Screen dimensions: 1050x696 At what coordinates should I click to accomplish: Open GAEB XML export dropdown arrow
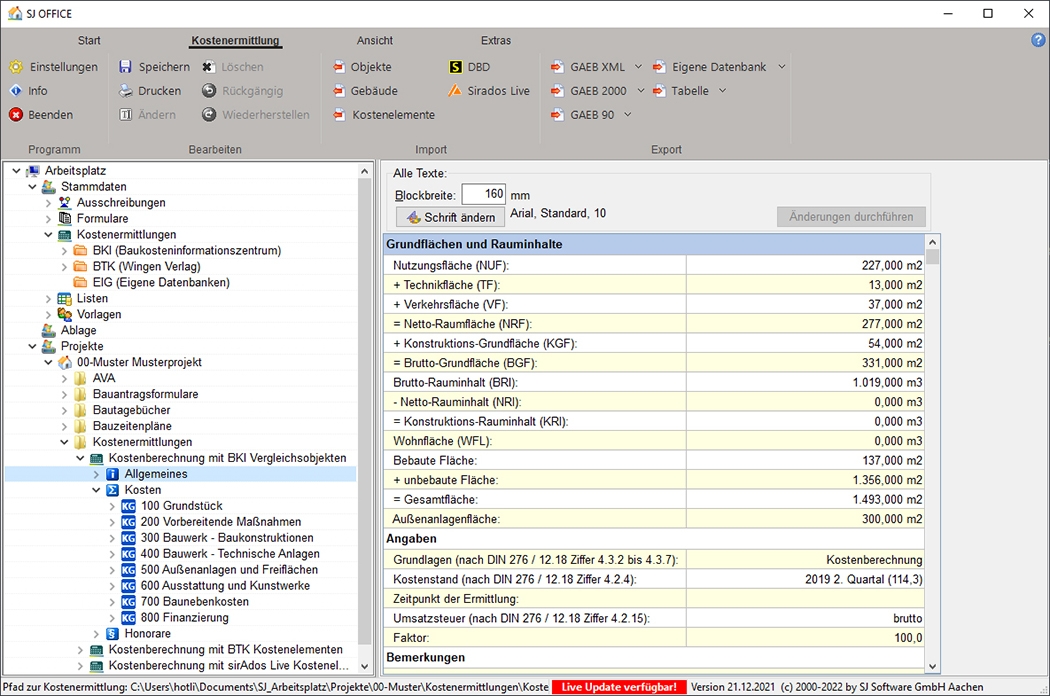[x=639, y=67]
